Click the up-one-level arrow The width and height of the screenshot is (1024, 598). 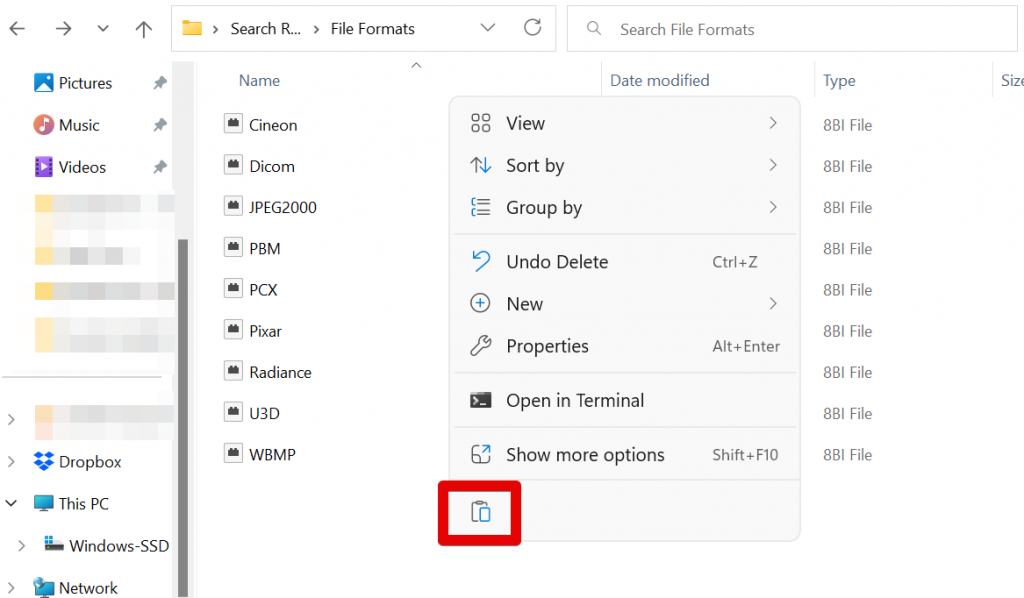(x=143, y=28)
